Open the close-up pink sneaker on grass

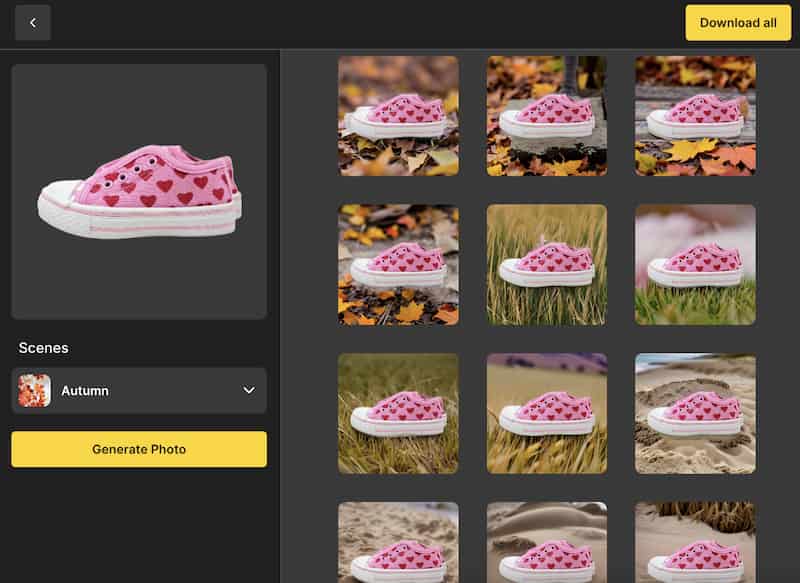(695, 264)
